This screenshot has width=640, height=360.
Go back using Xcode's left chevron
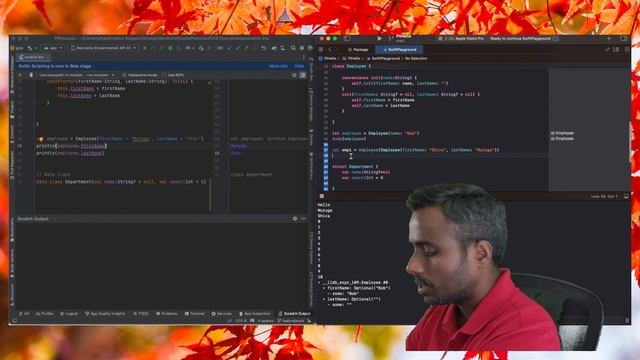coord(330,50)
